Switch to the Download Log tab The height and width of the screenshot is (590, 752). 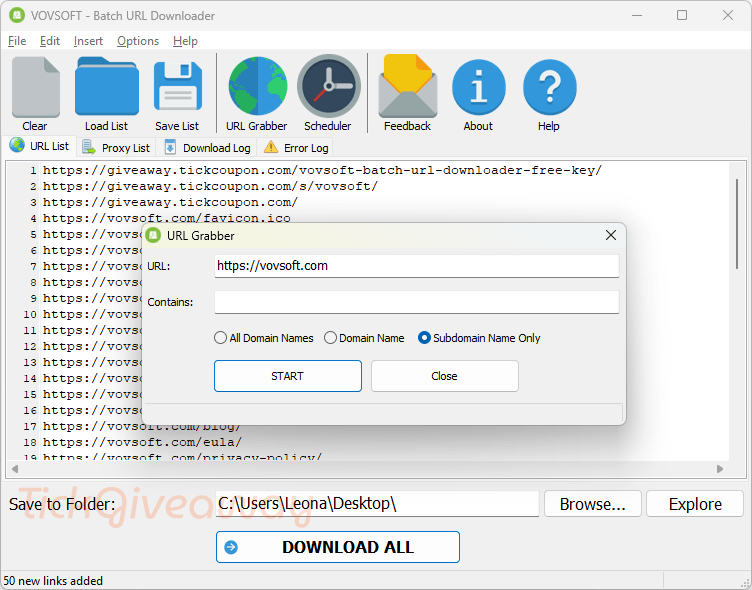coord(207,148)
